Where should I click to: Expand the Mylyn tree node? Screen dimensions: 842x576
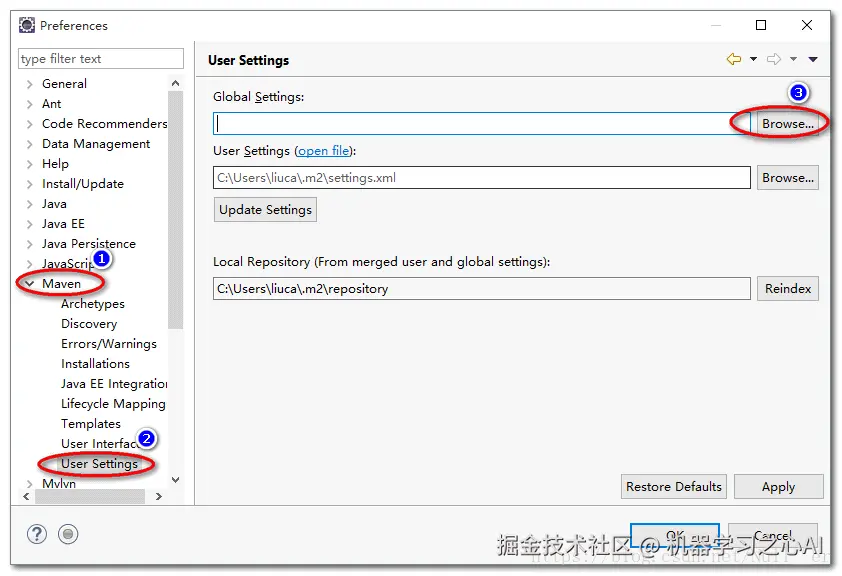pyautogui.click(x=30, y=484)
